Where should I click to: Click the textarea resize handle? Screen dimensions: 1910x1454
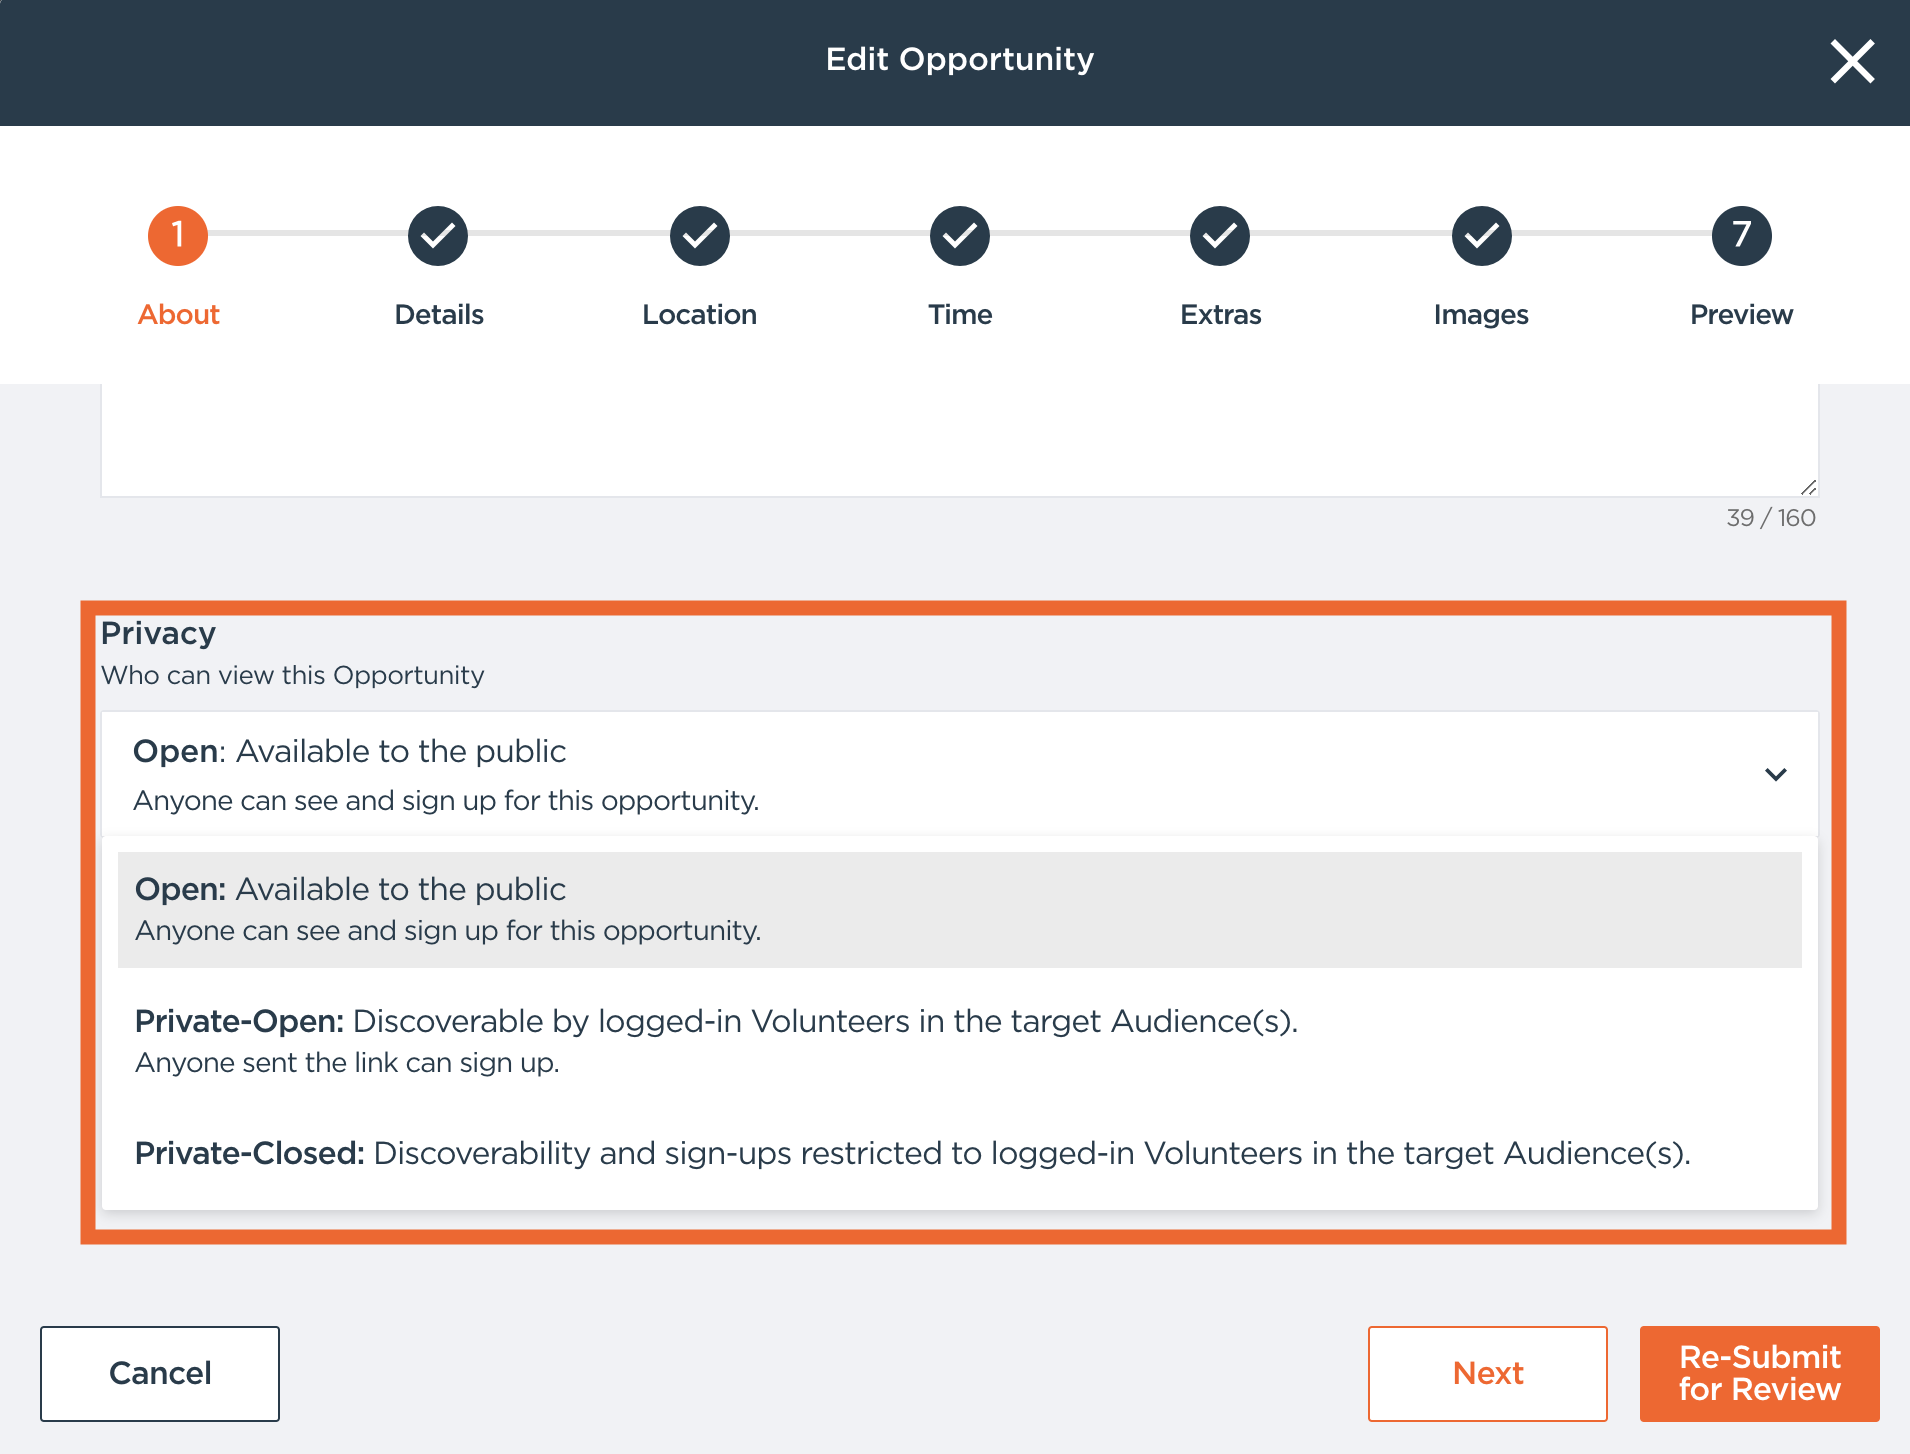1808,487
